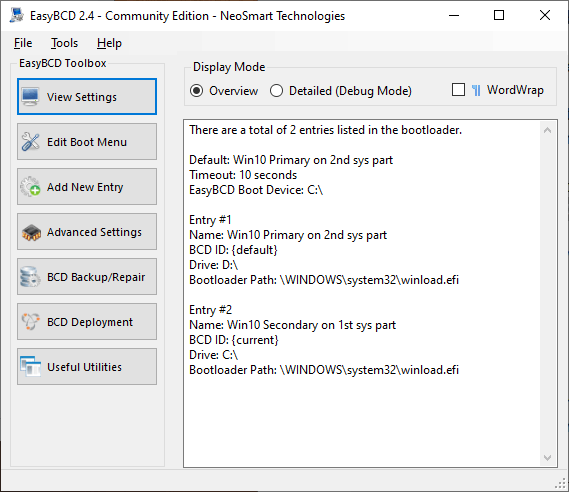Click the View Settings monitor icon
569x492 pixels.
coord(30,97)
